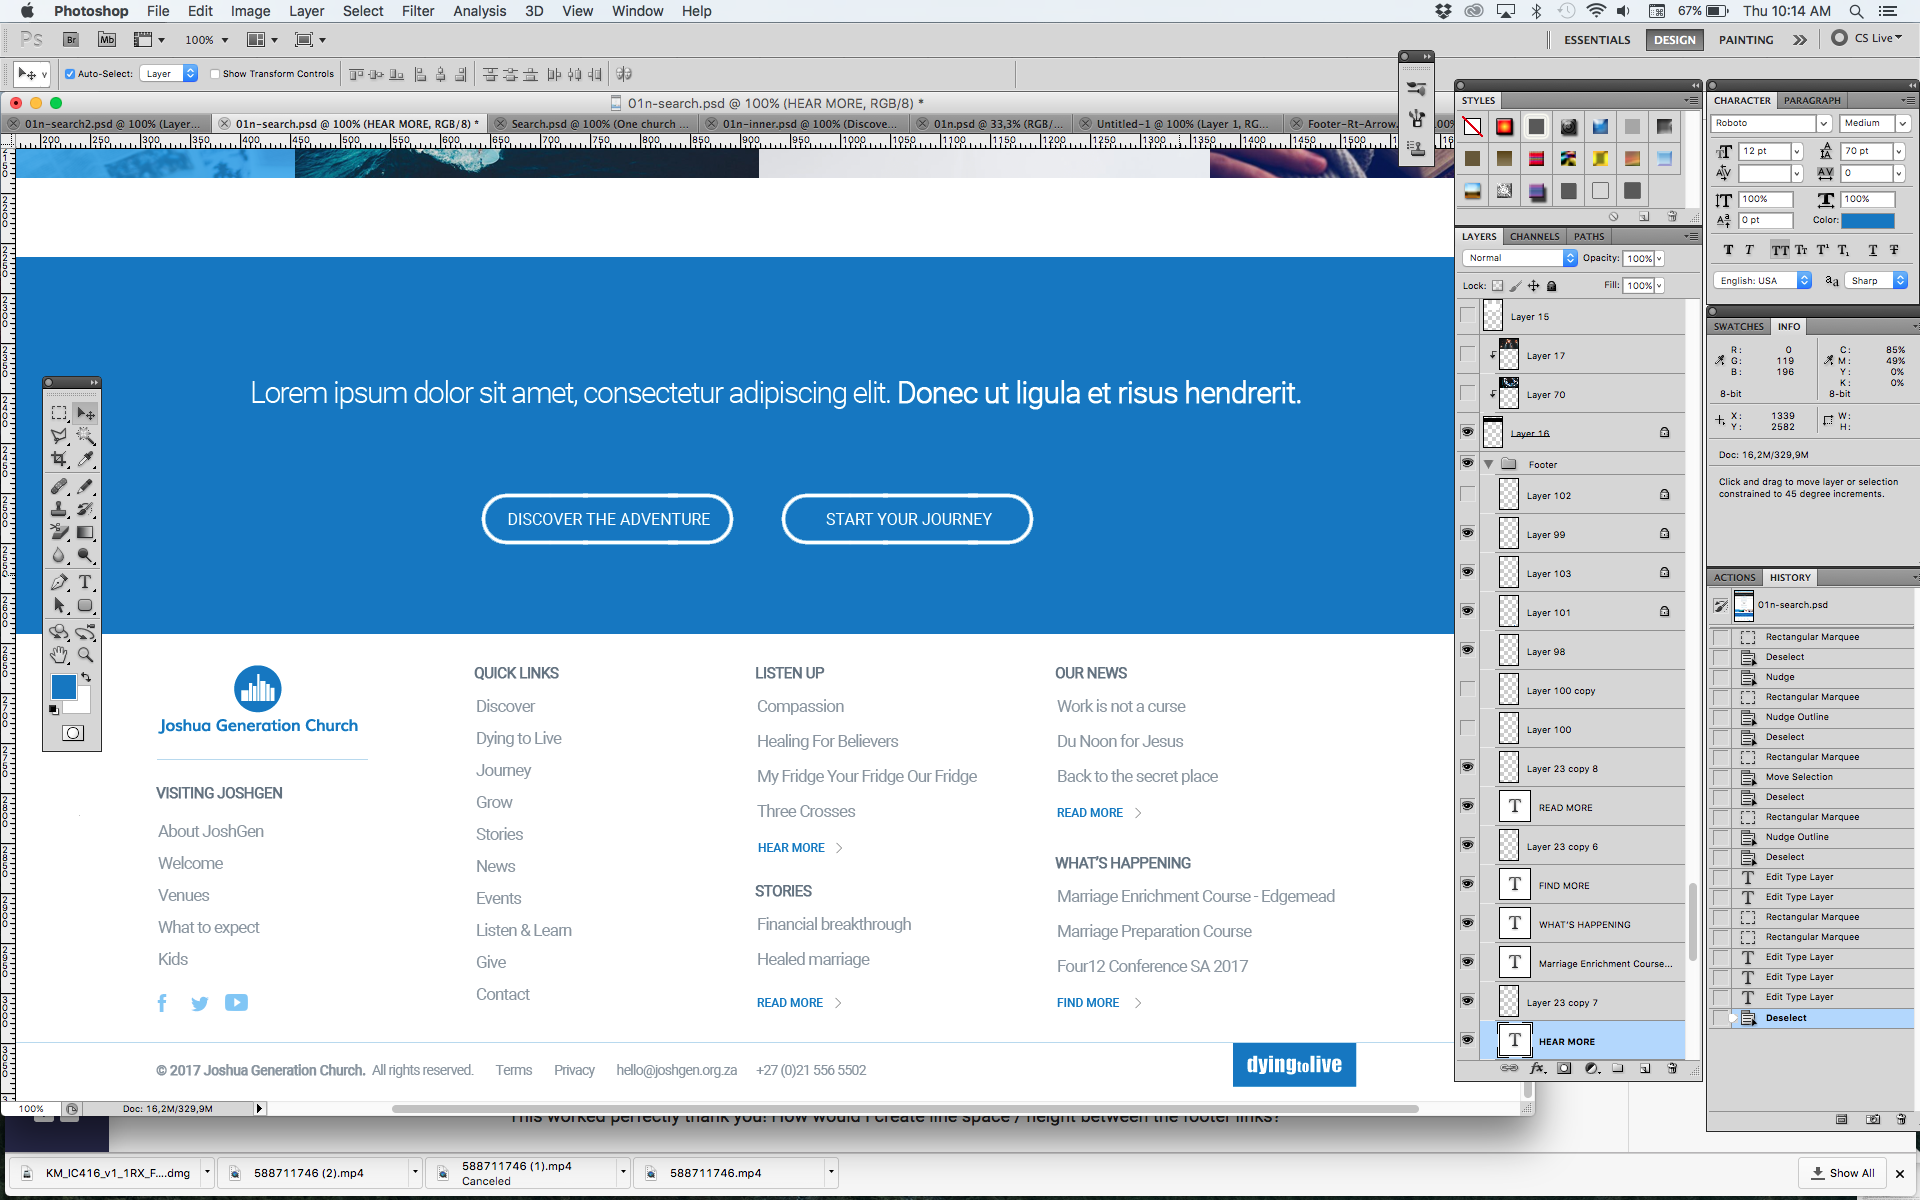
Task: Select the Rectangular Marquee tool
Action: click(59, 413)
